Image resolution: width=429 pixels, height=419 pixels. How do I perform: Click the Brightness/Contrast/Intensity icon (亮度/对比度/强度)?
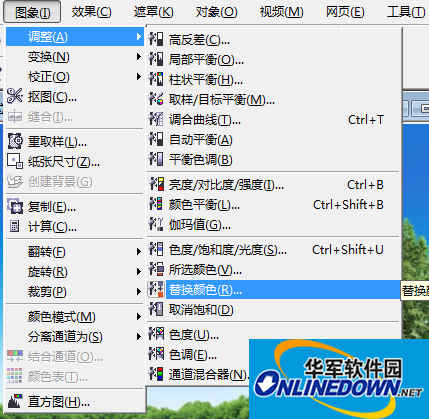[156, 184]
